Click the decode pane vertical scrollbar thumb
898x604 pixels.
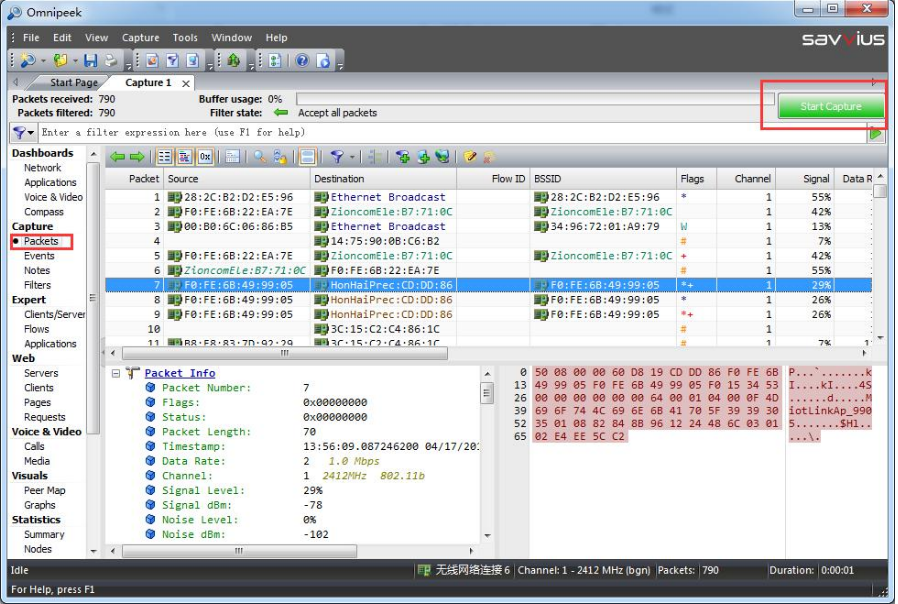point(487,393)
